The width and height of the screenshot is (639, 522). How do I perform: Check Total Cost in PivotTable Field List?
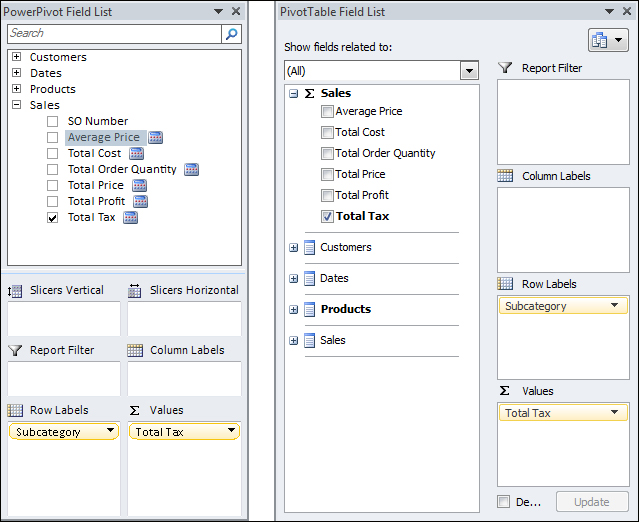[x=327, y=132]
